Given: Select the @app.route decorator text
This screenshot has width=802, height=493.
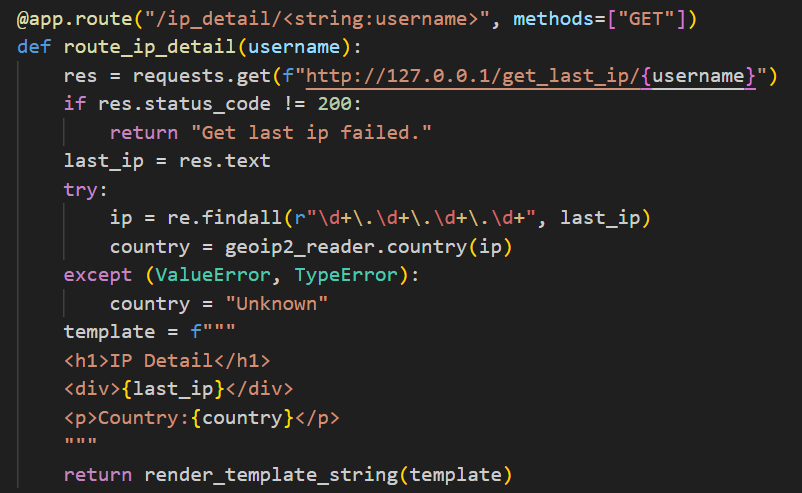Looking at the screenshot, I should tap(75, 19).
